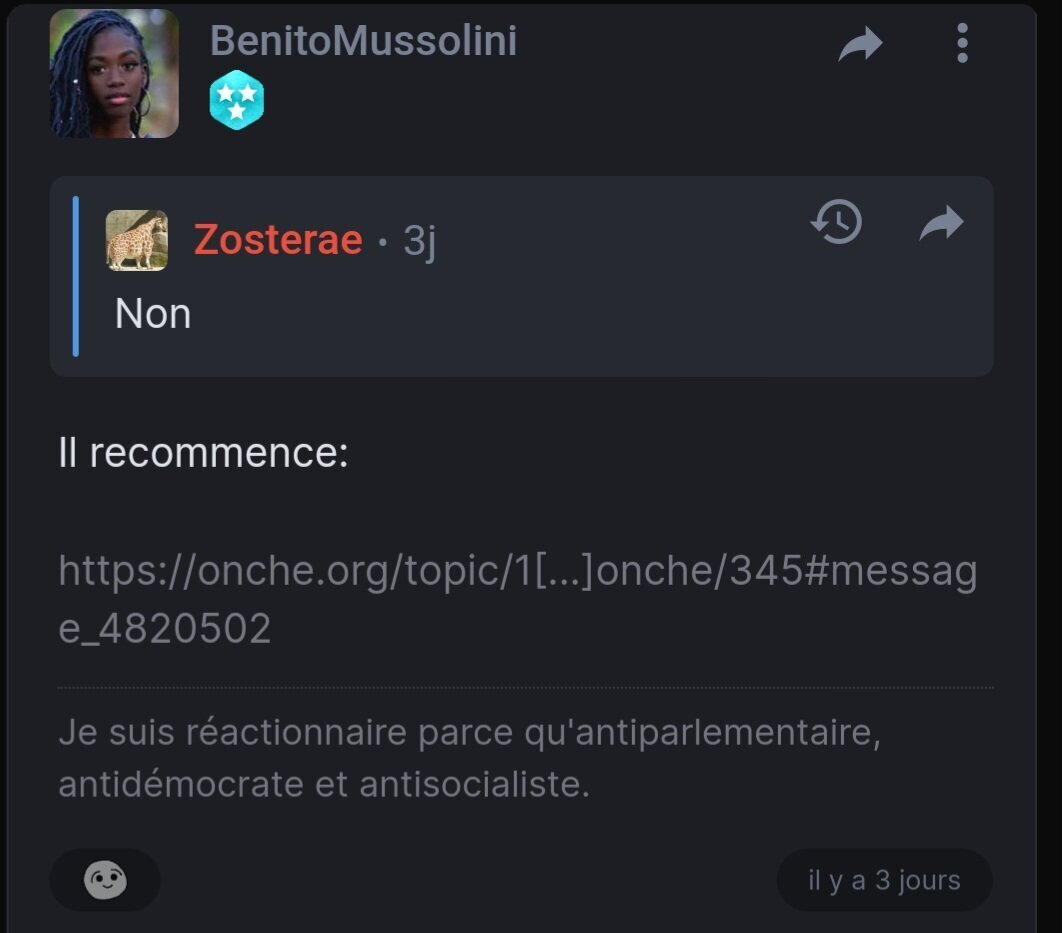This screenshot has width=1062, height=933.
Task: Add a reaction with the smiley button
Action: (105, 880)
